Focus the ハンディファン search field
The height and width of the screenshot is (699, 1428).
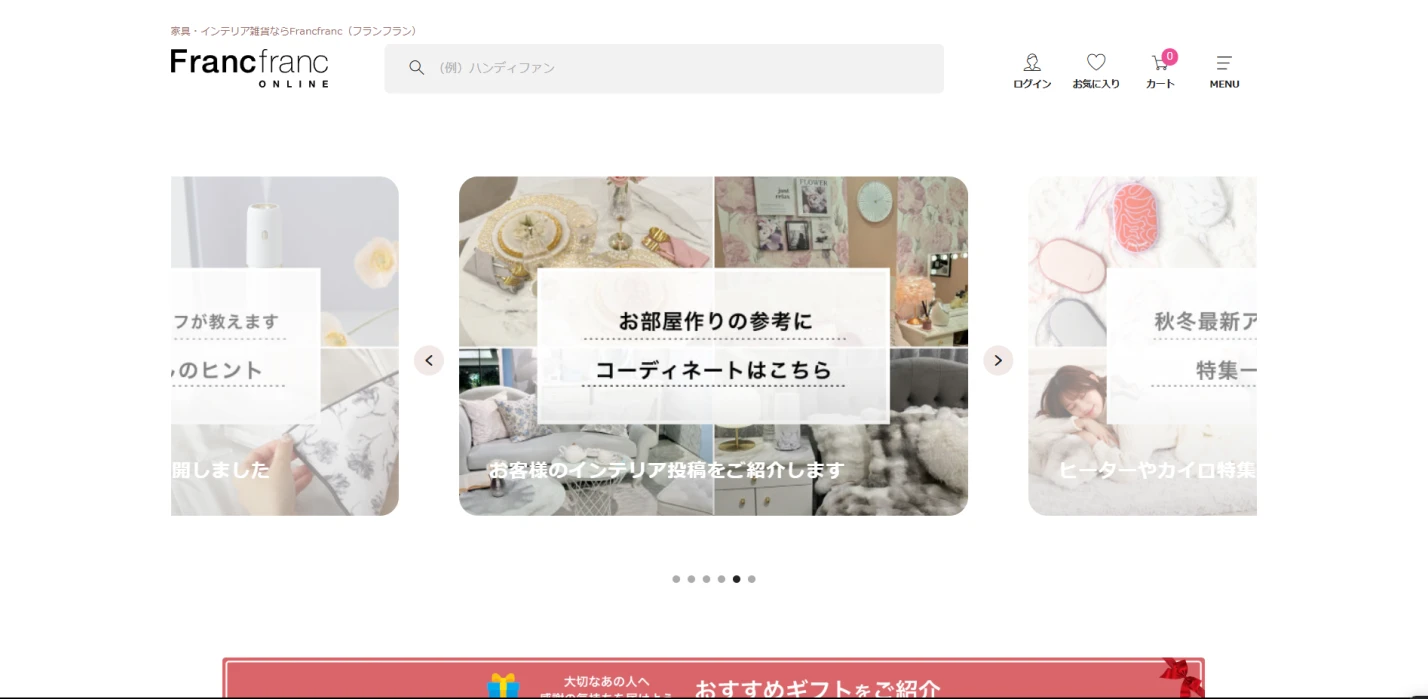point(680,68)
